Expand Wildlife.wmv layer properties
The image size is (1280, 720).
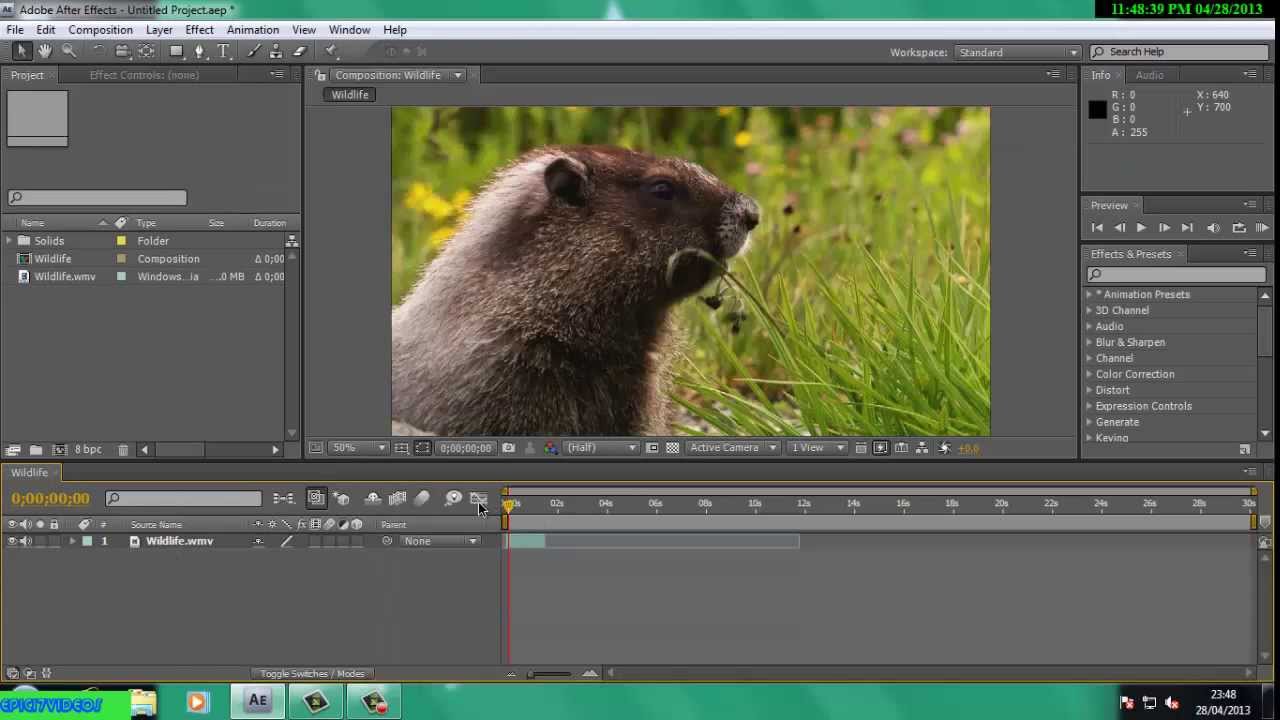(72, 541)
